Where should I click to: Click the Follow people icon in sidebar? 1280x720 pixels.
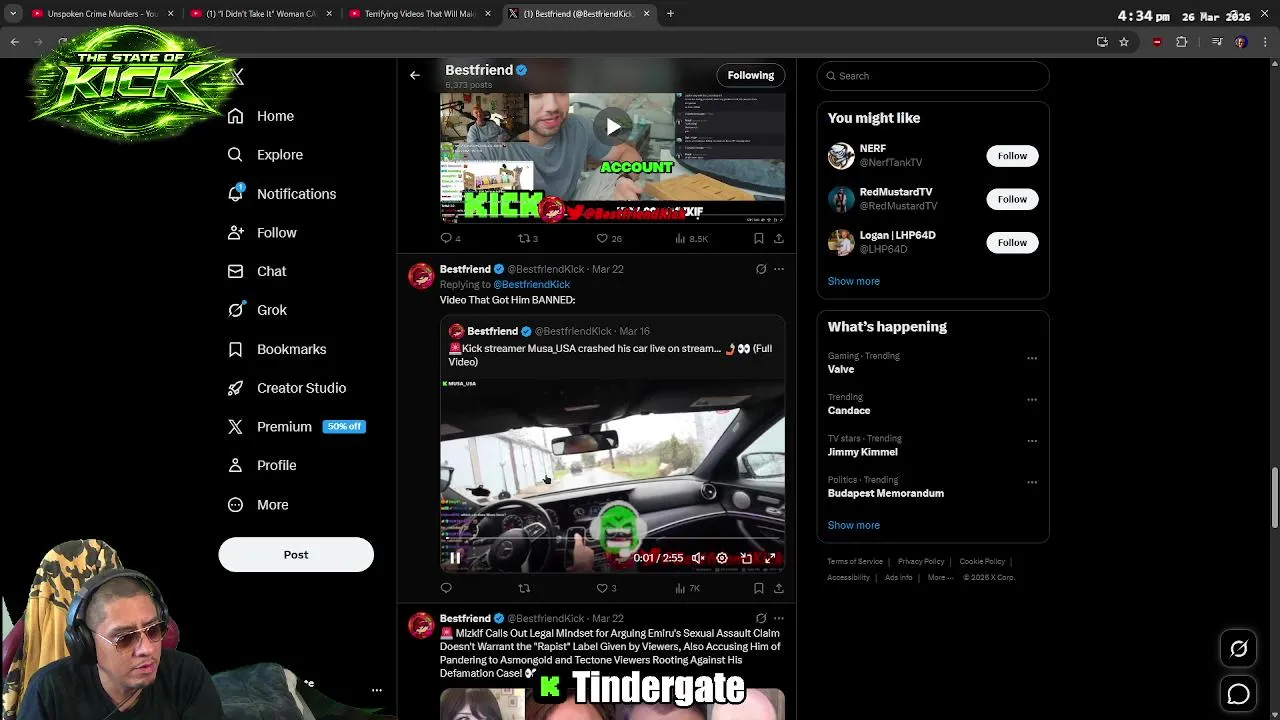pyautogui.click(x=235, y=233)
